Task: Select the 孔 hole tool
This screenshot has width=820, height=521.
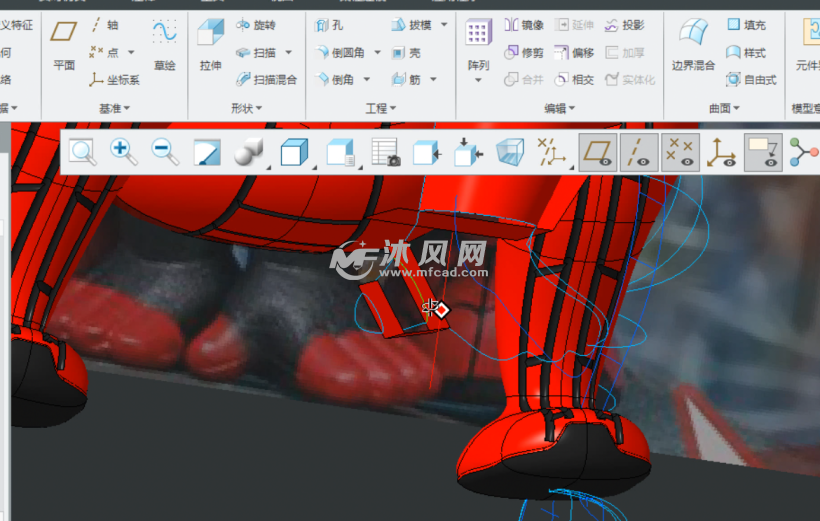Action: (329, 25)
